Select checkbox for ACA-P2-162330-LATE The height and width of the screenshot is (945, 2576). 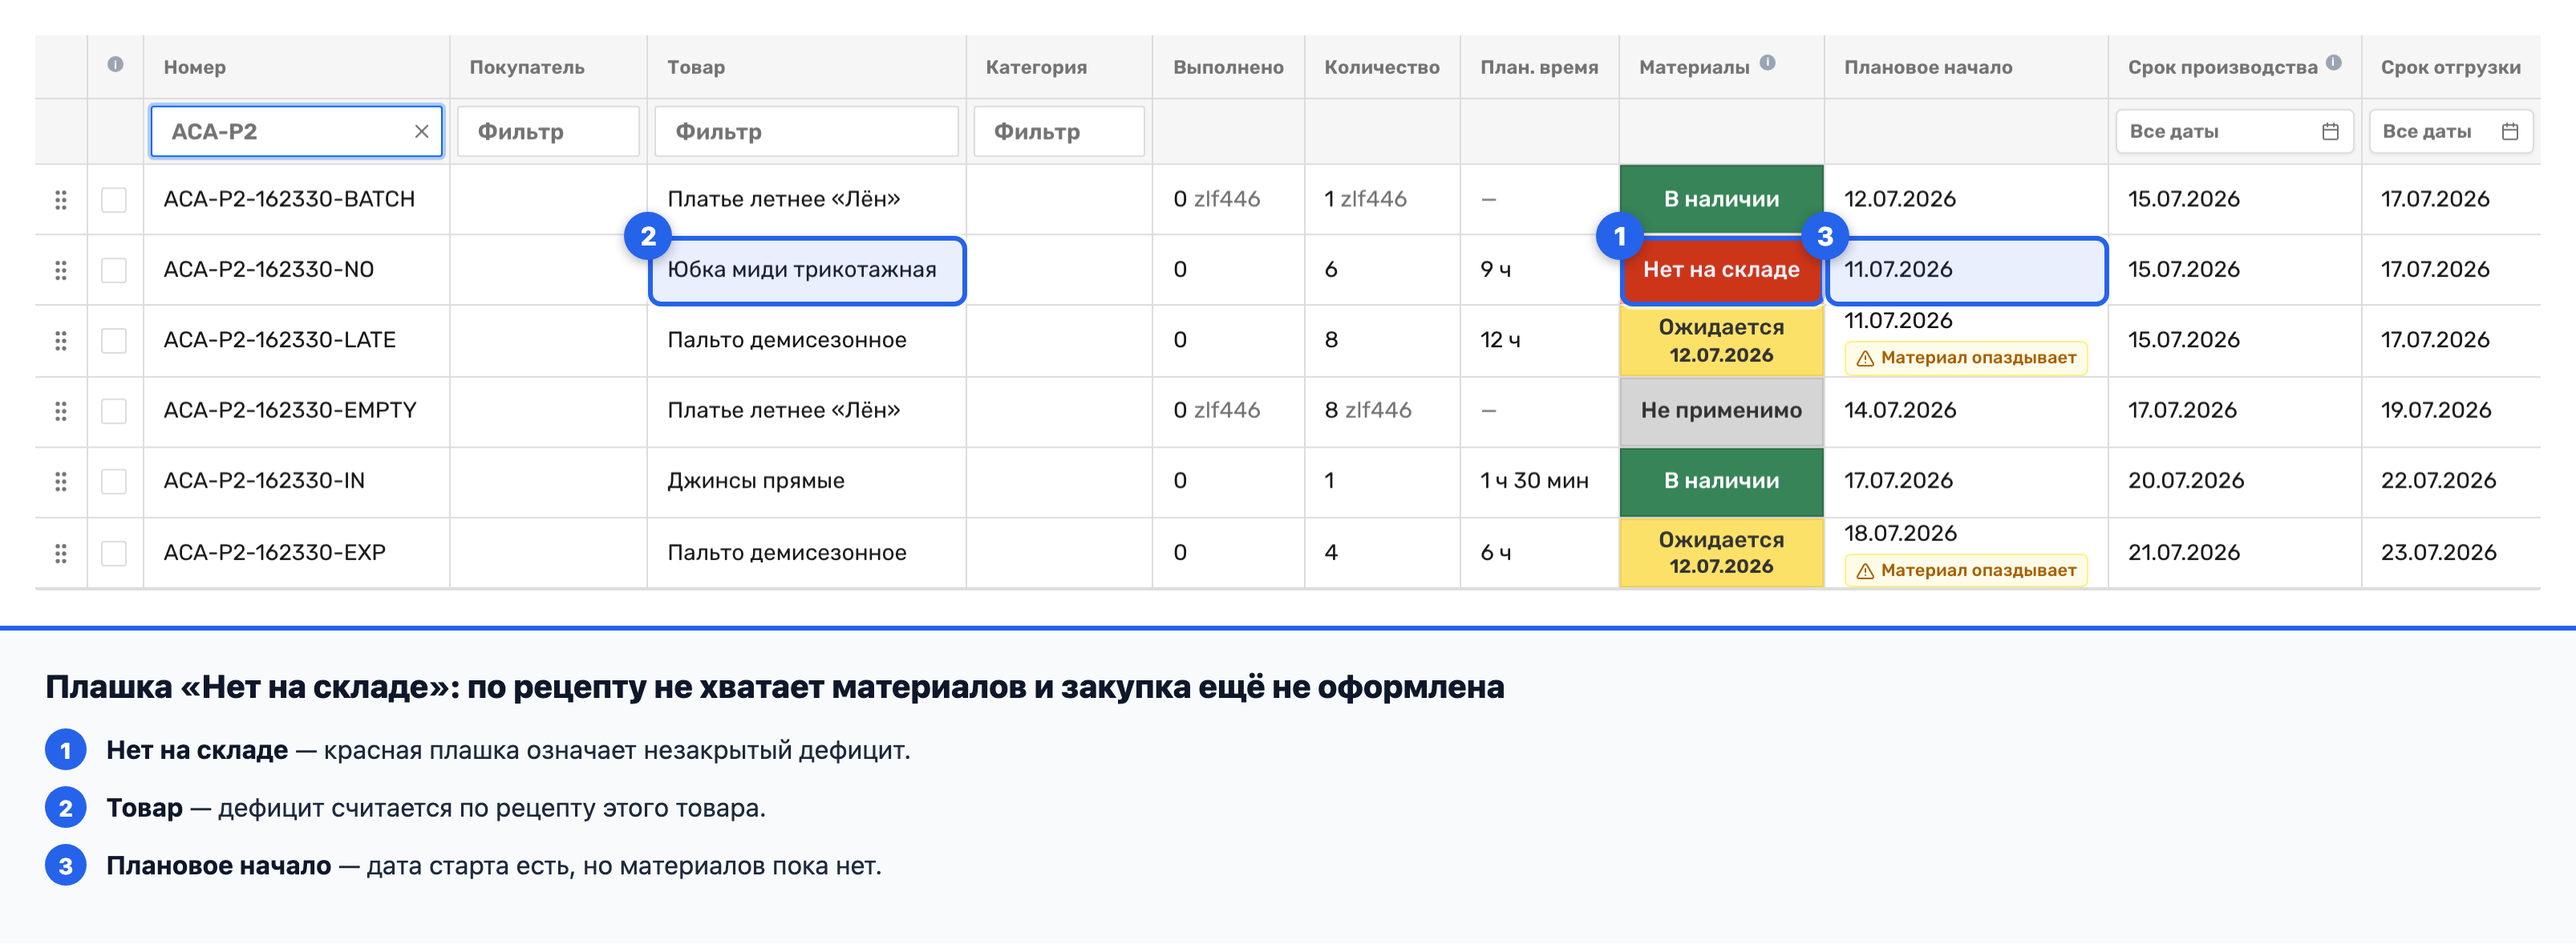pos(114,341)
